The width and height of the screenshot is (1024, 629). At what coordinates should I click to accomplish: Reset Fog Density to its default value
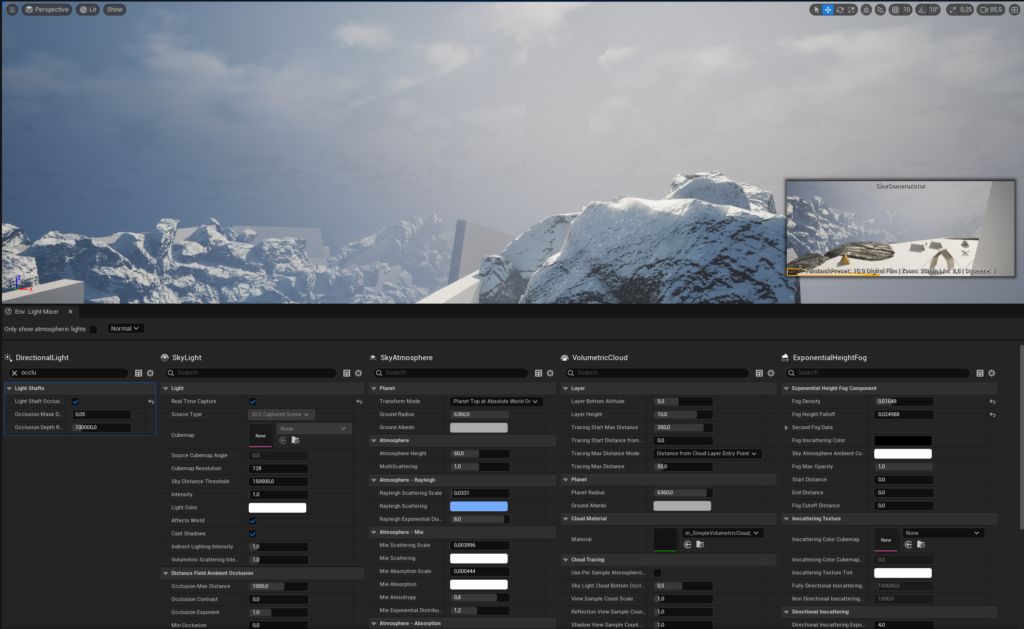[993, 401]
